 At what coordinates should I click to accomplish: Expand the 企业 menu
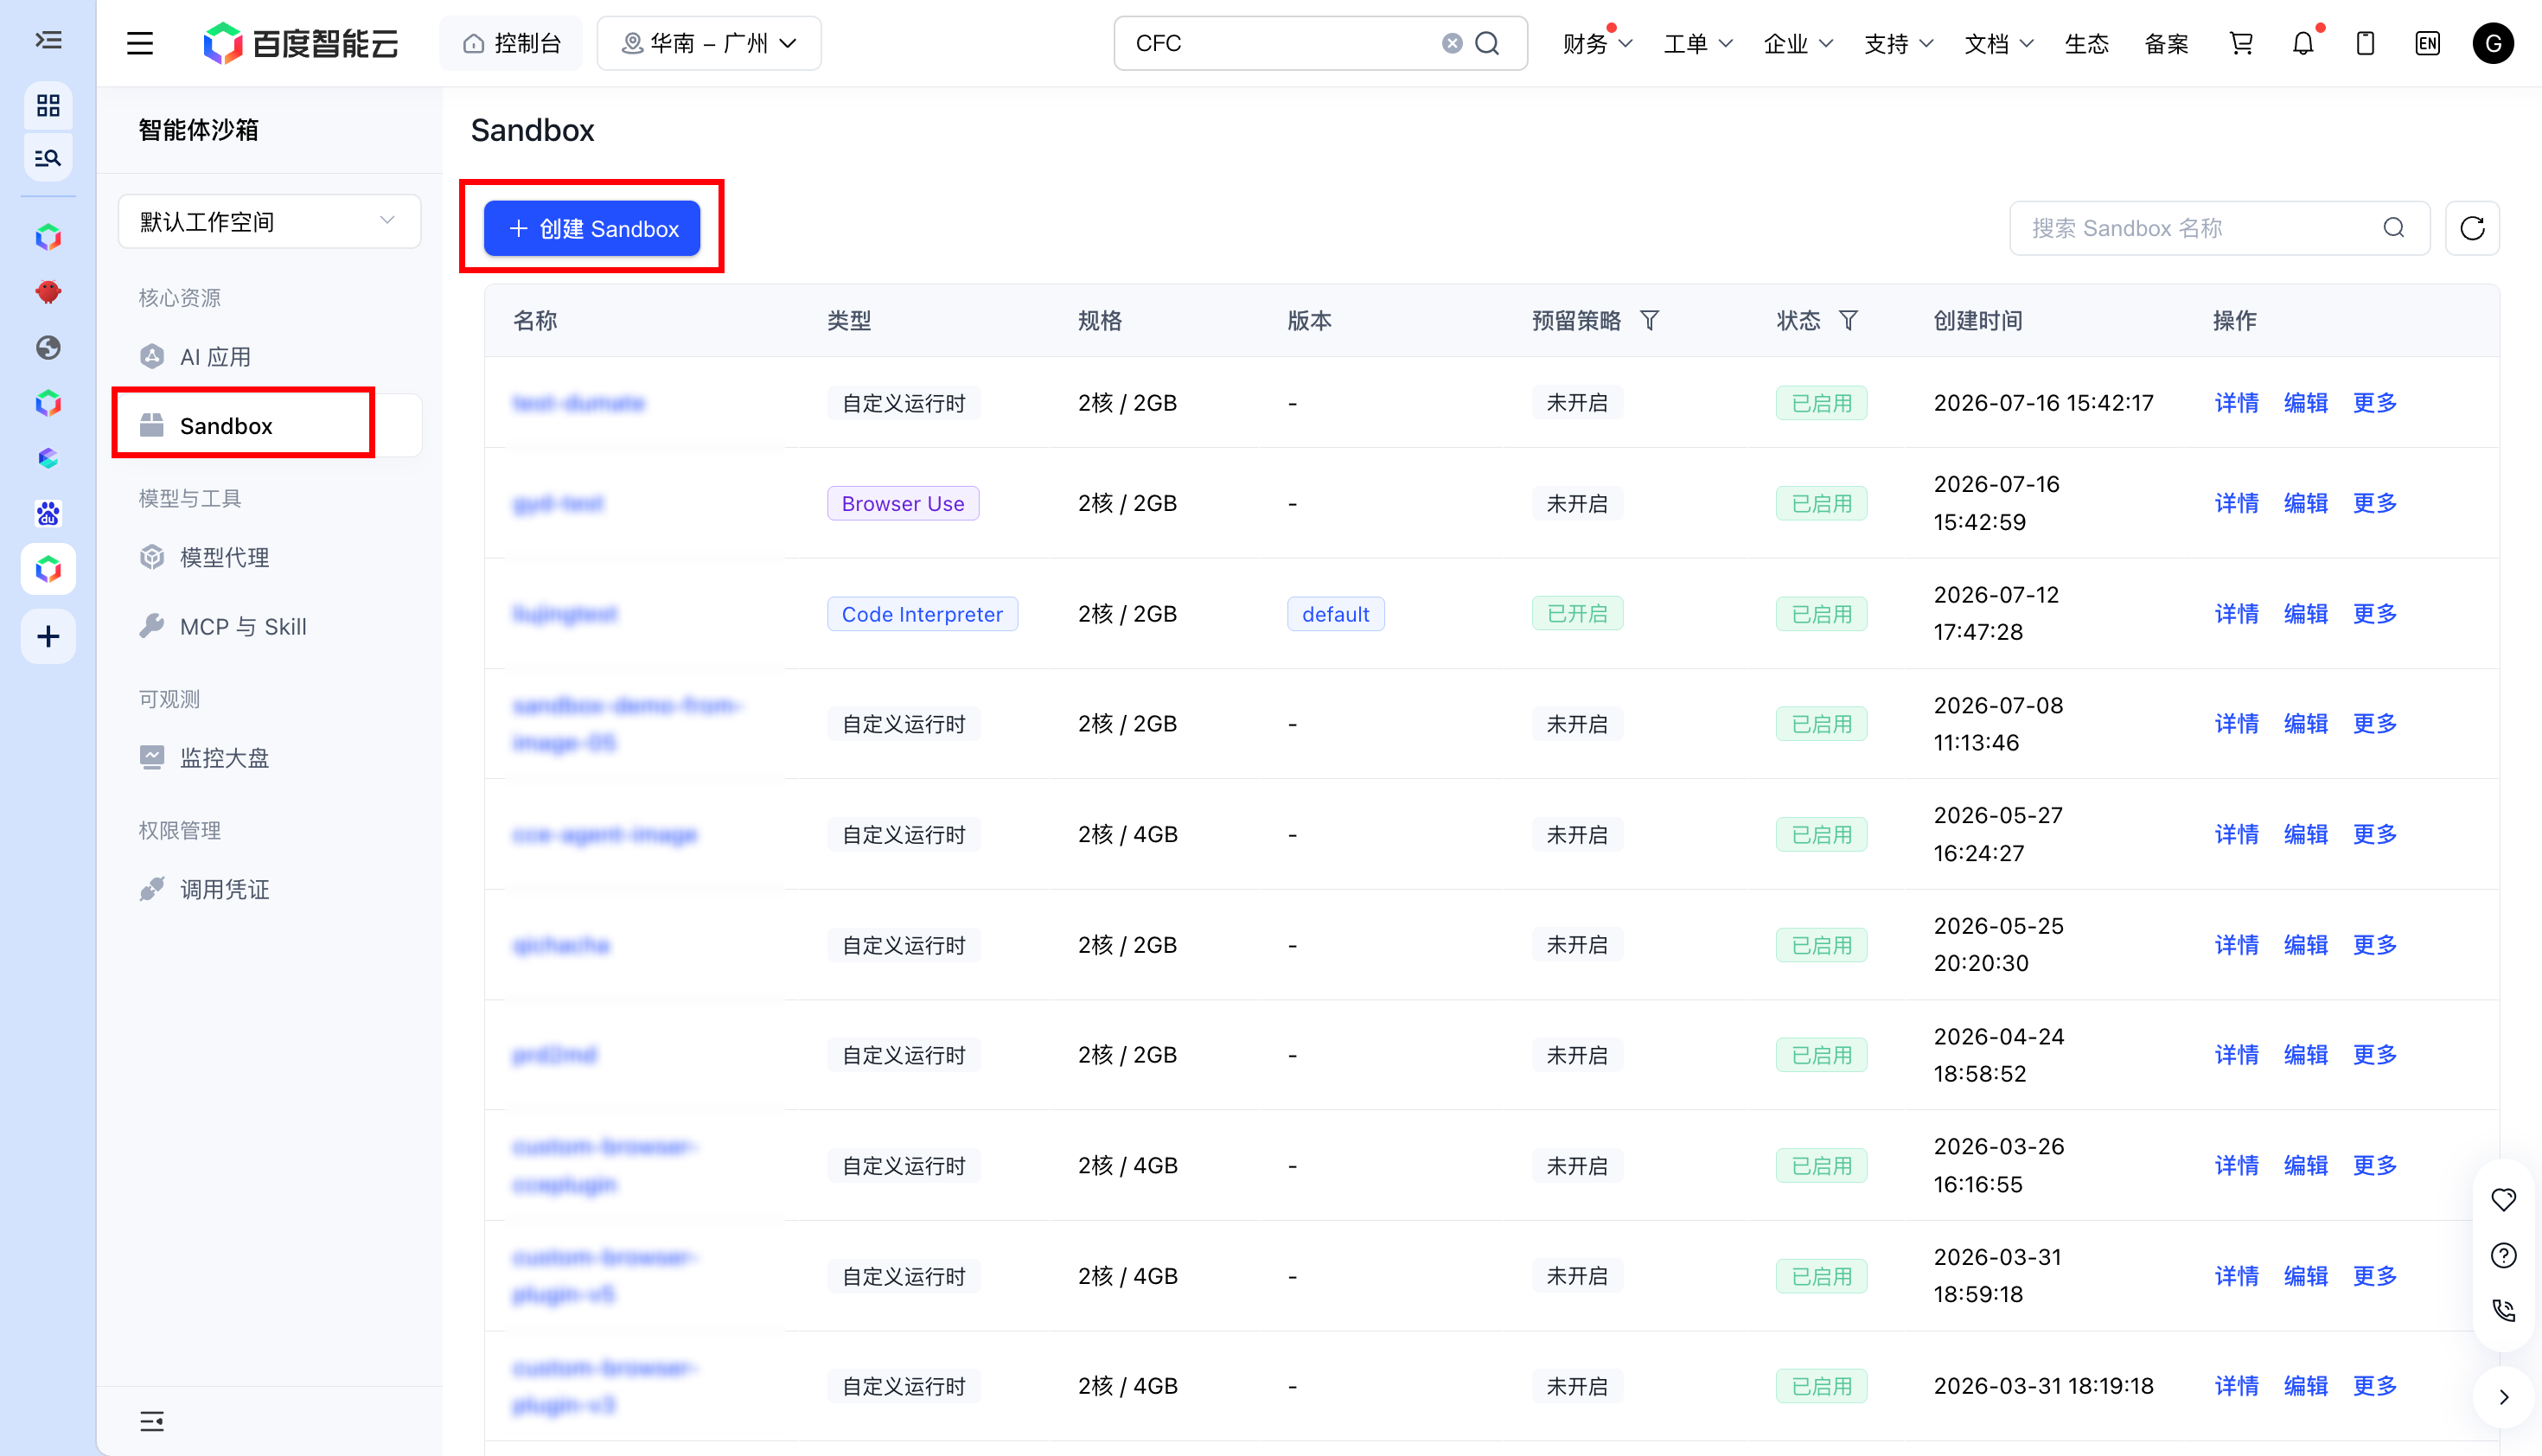(x=1798, y=43)
